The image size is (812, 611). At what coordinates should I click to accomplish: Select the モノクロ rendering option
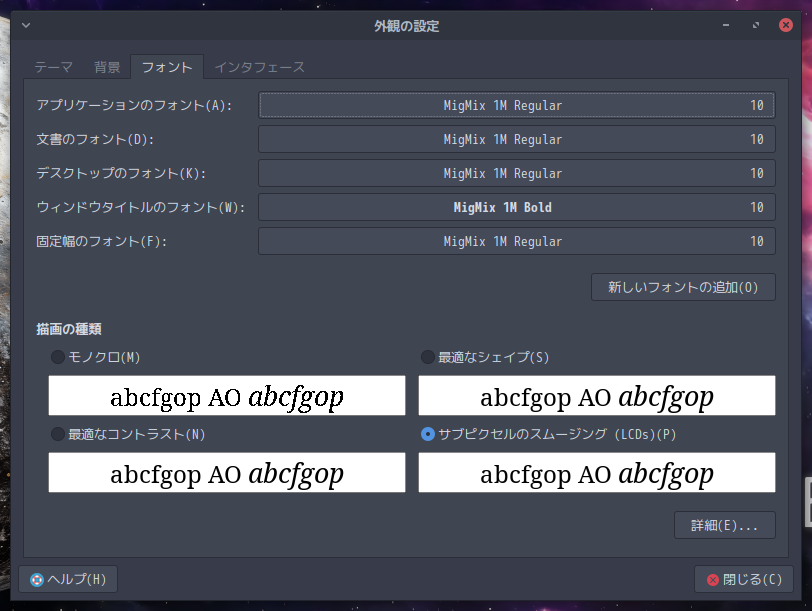tap(57, 357)
